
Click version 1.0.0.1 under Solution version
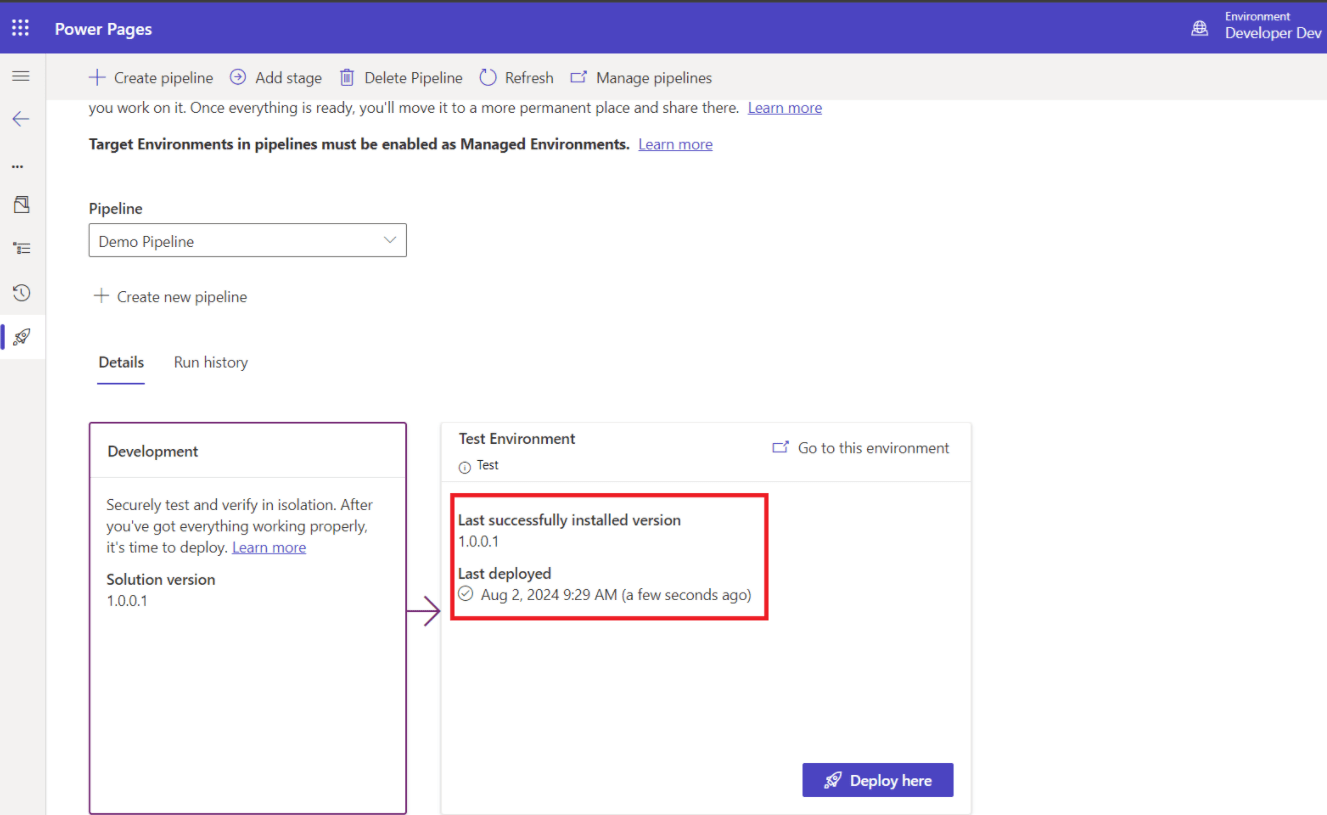pos(127,601)
